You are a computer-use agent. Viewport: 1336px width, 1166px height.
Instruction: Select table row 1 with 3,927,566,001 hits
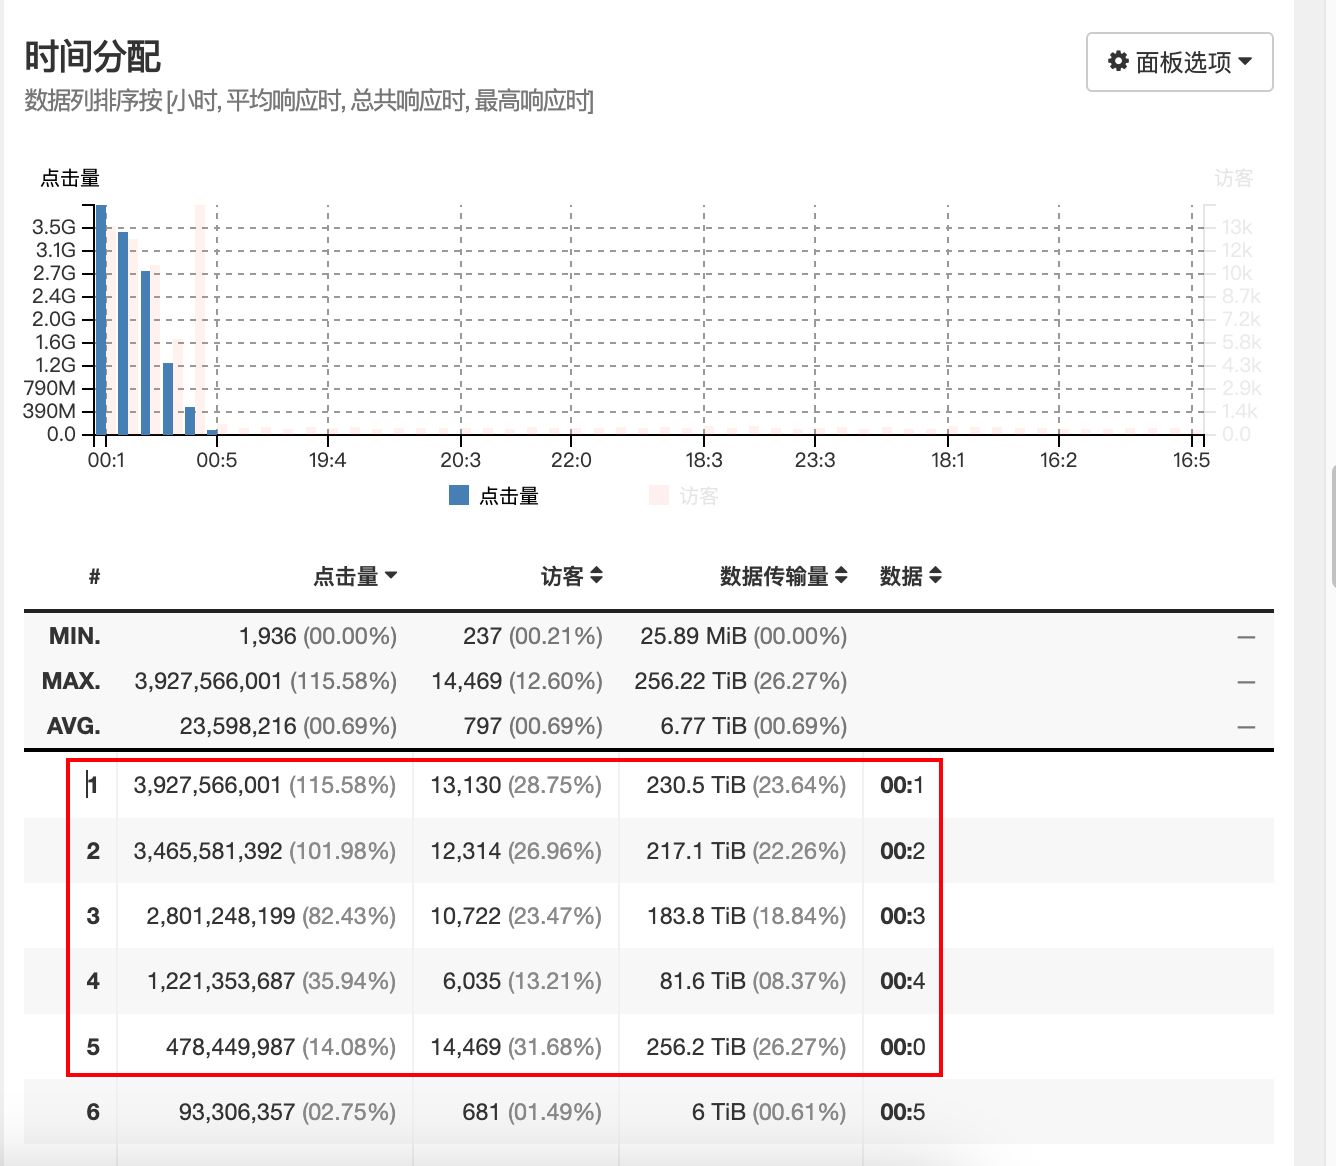point(264,785)
